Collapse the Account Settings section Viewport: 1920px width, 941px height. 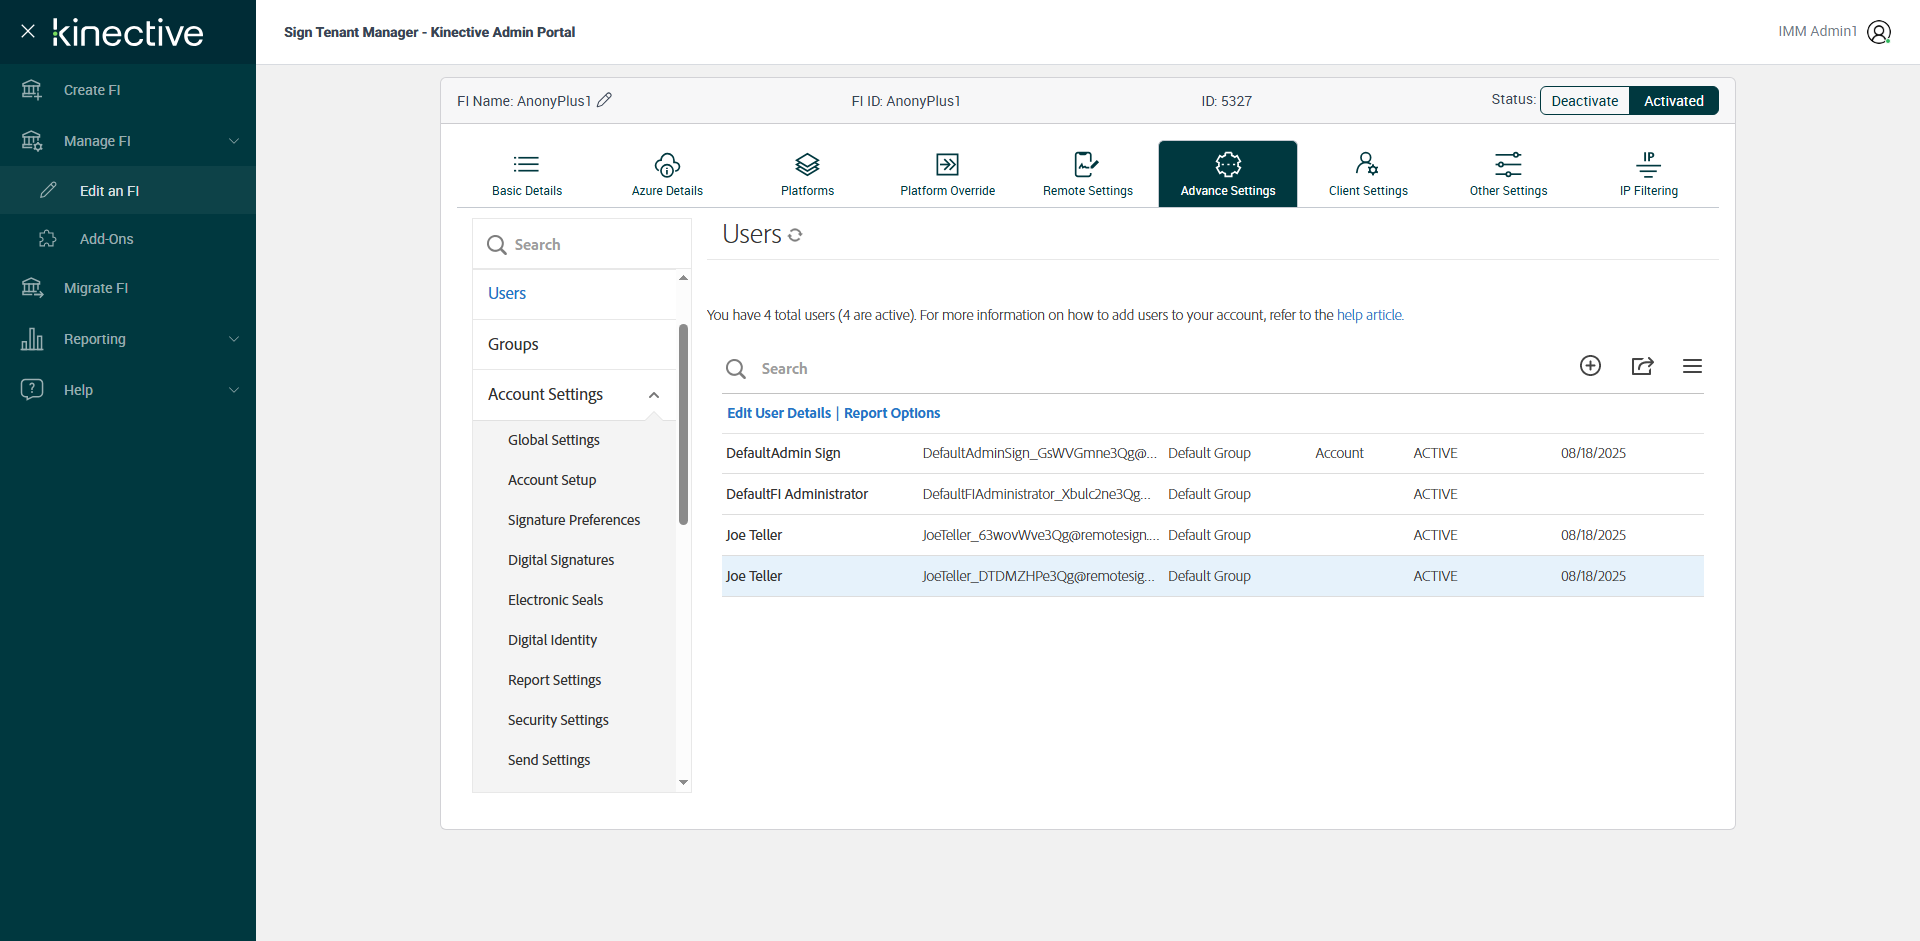[654, 395]
